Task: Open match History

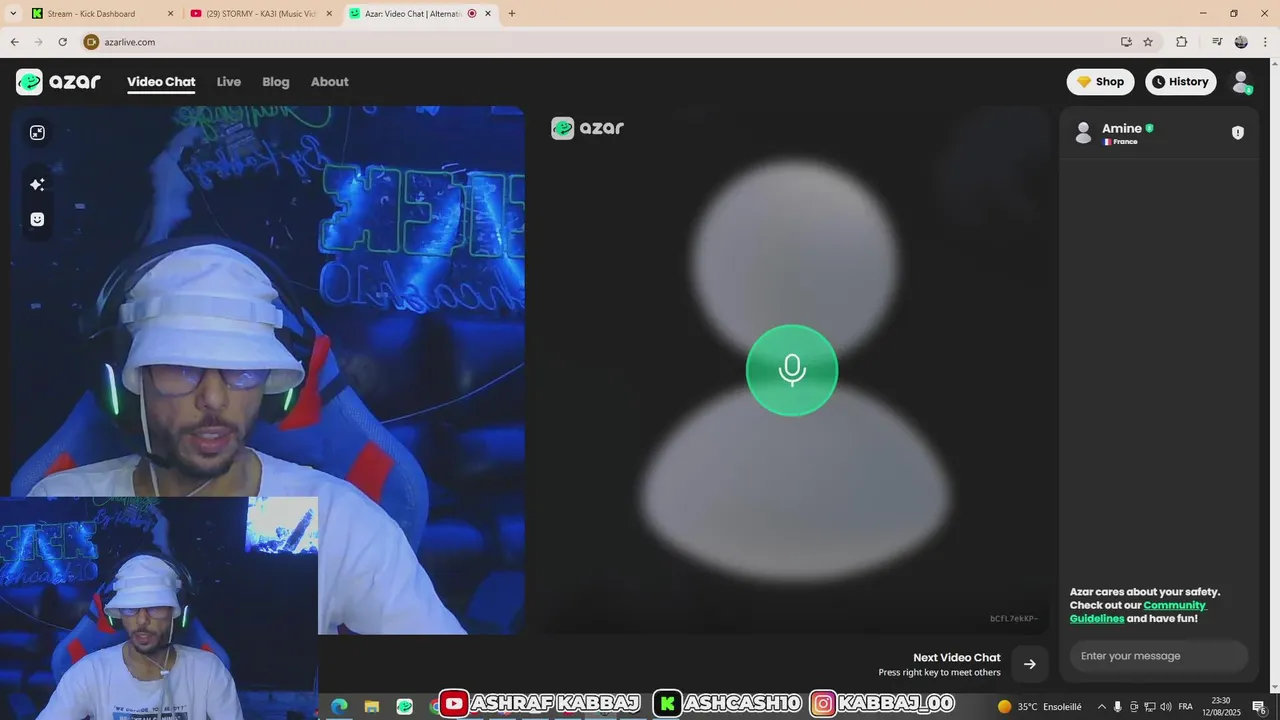Action: pos(1181,82)
